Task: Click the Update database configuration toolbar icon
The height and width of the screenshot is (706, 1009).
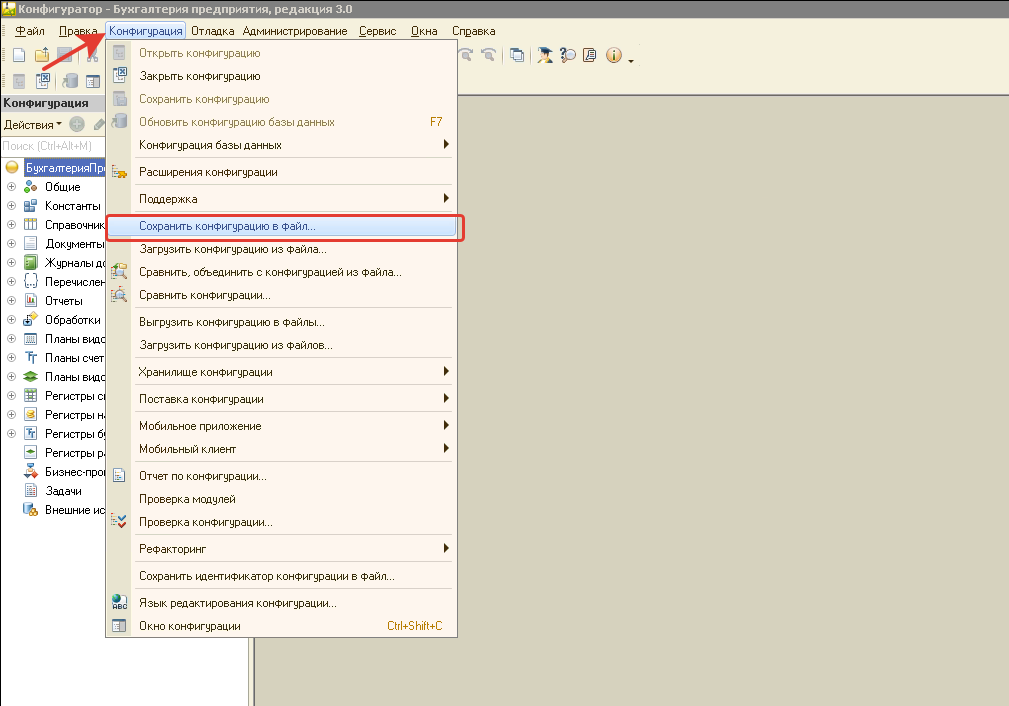Action: point(70,81)
